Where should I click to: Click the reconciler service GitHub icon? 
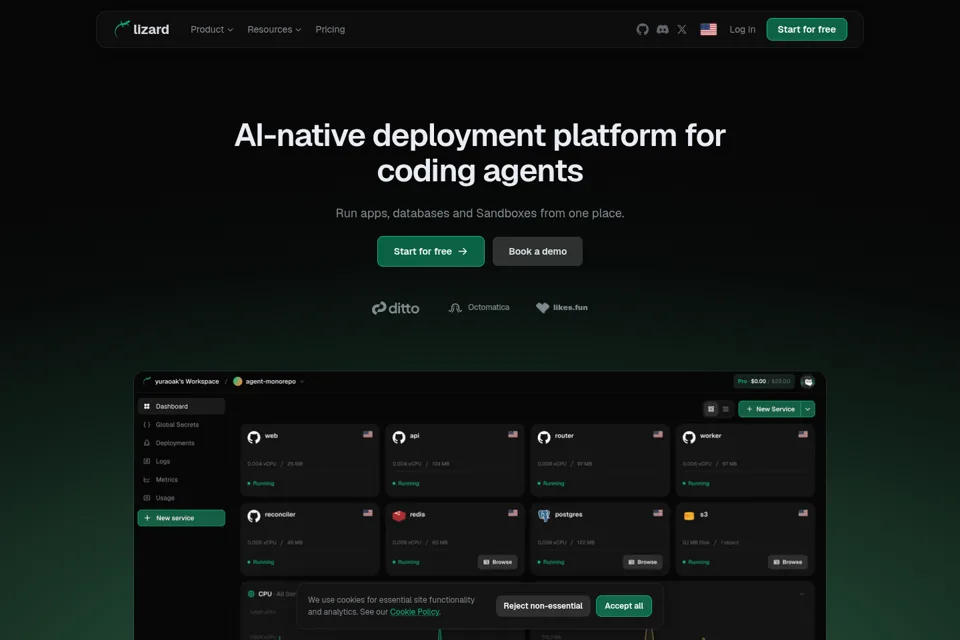(253, 516)
